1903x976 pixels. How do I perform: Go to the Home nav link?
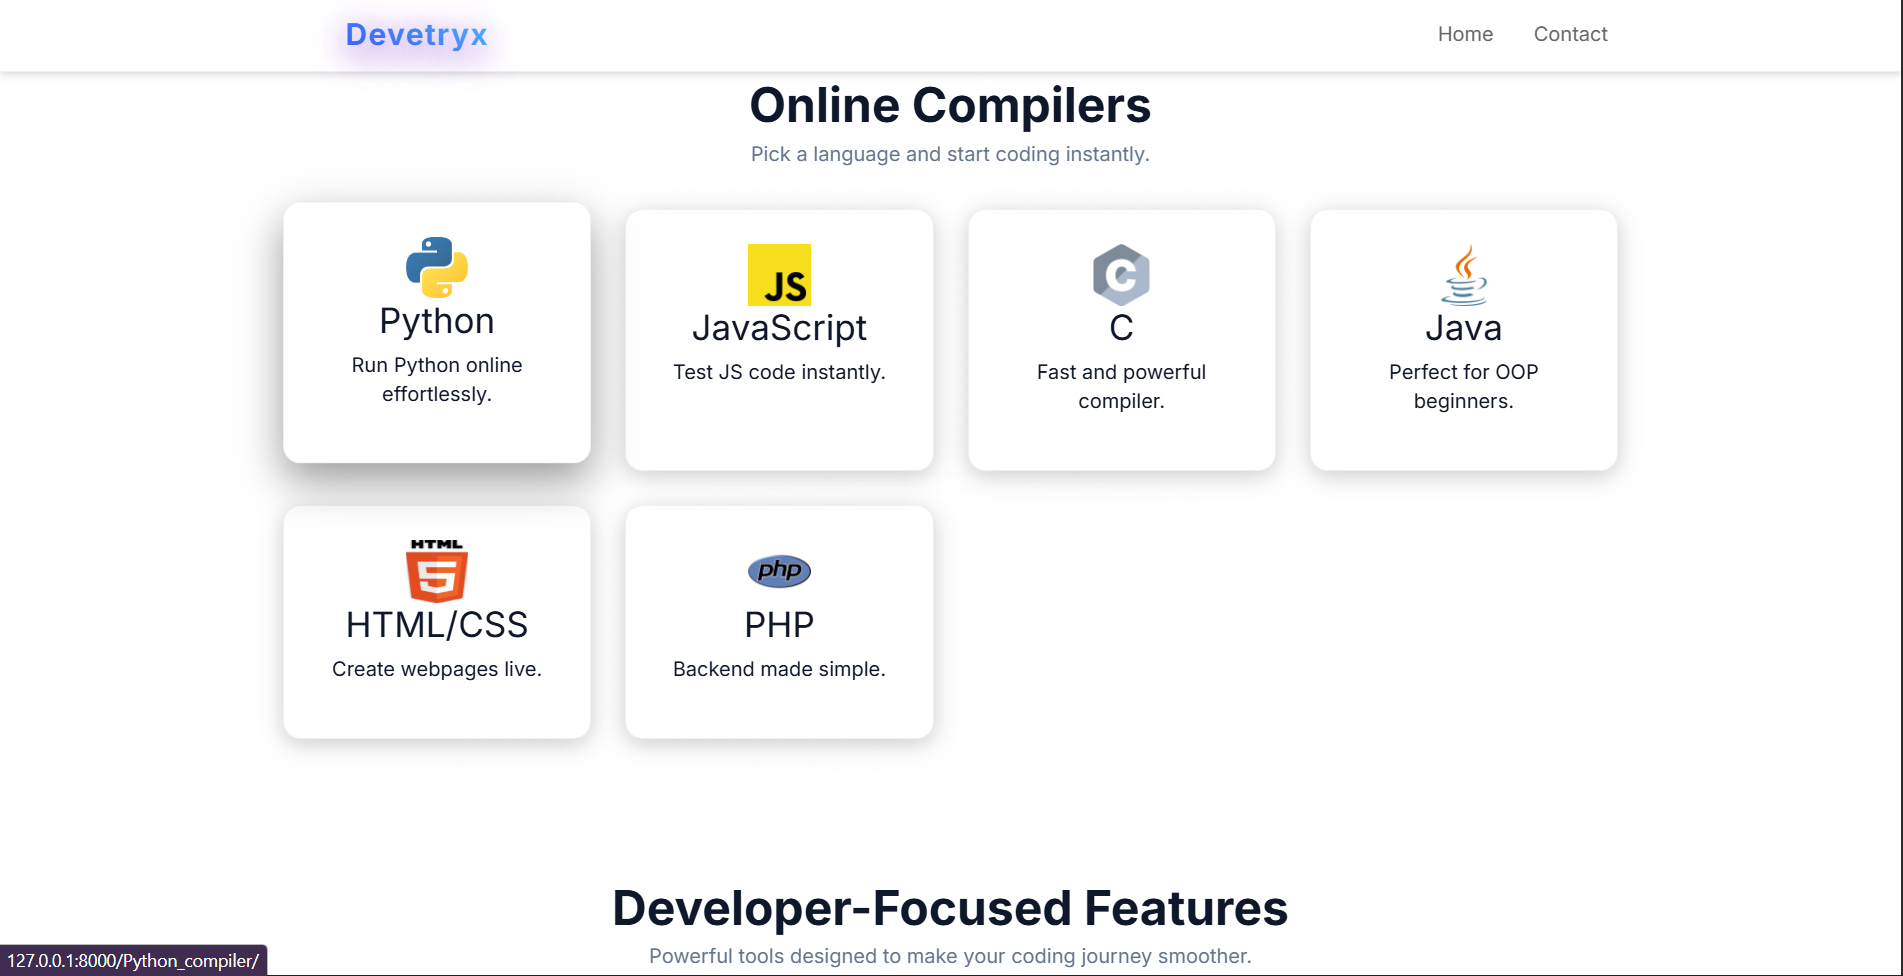coord(1465,34)
